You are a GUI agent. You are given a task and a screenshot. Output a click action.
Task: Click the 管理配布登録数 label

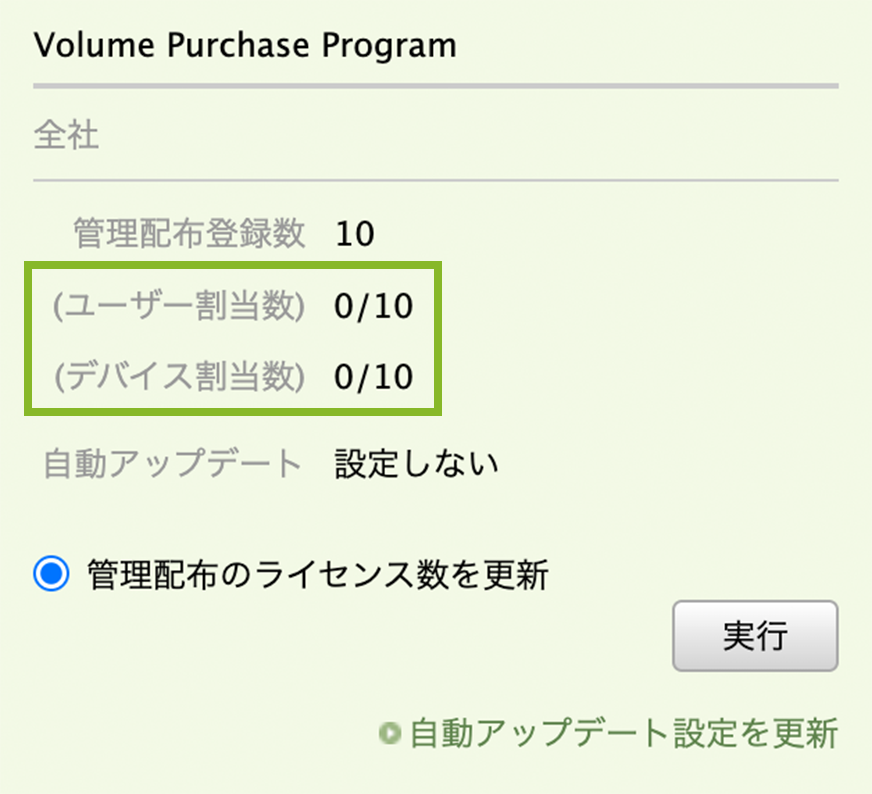click(x=189, y=234)
